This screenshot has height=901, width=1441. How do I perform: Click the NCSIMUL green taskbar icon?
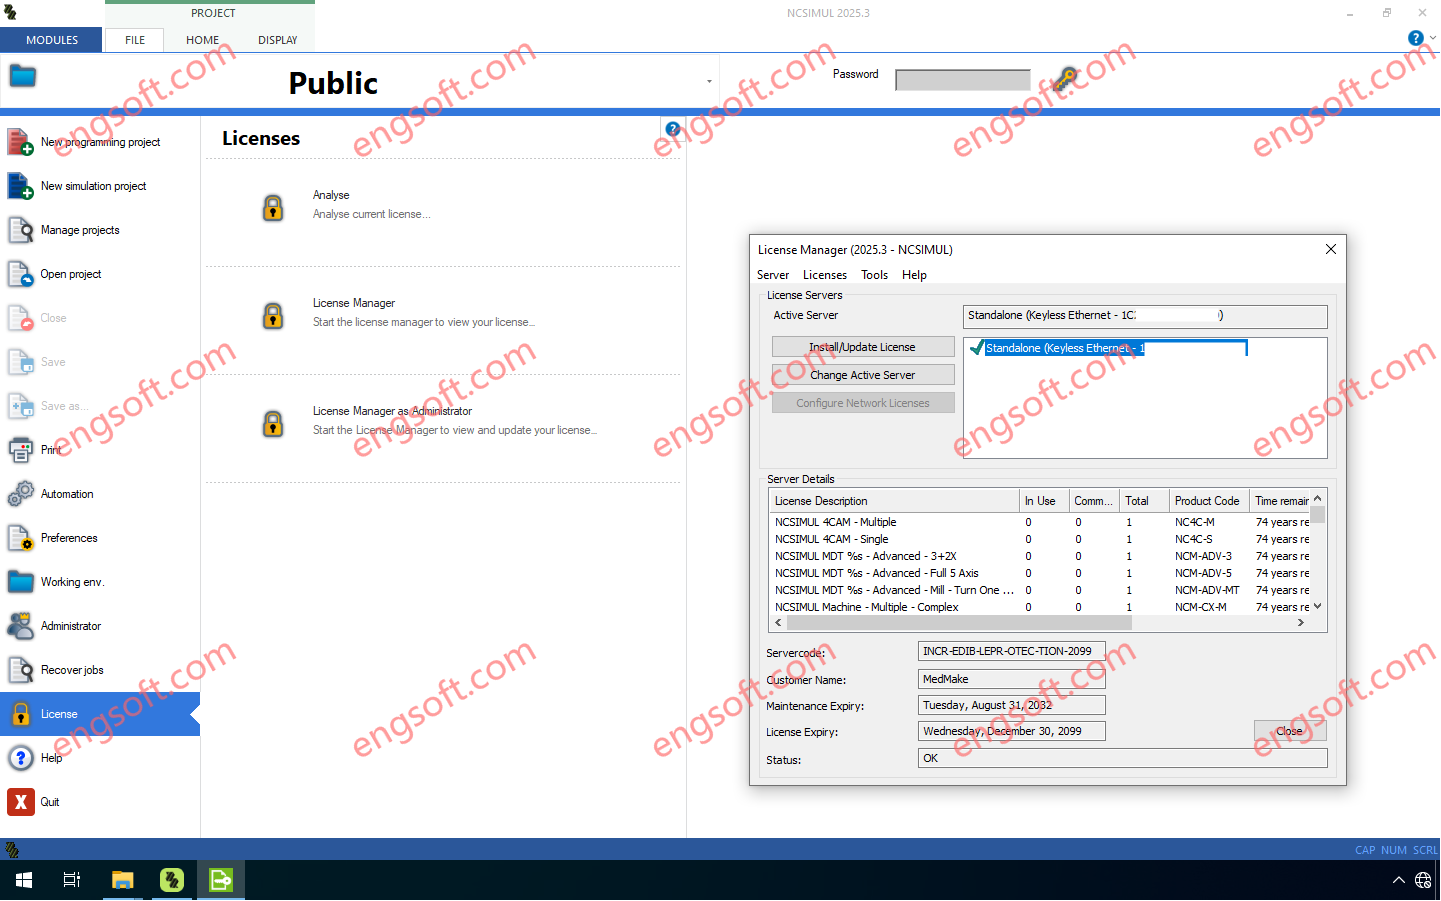pyautogui.click(x=172, y=880)
